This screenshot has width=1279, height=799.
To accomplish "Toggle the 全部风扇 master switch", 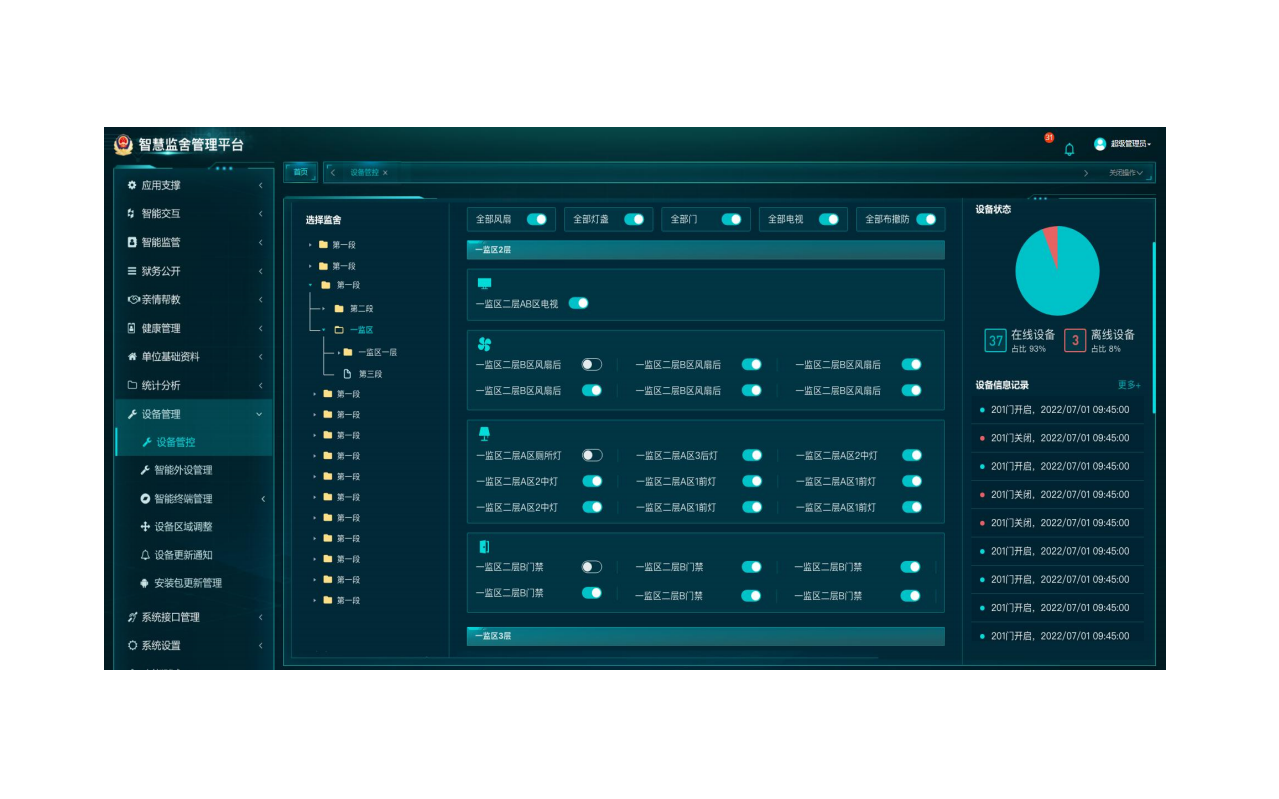I will coord(537,219).
